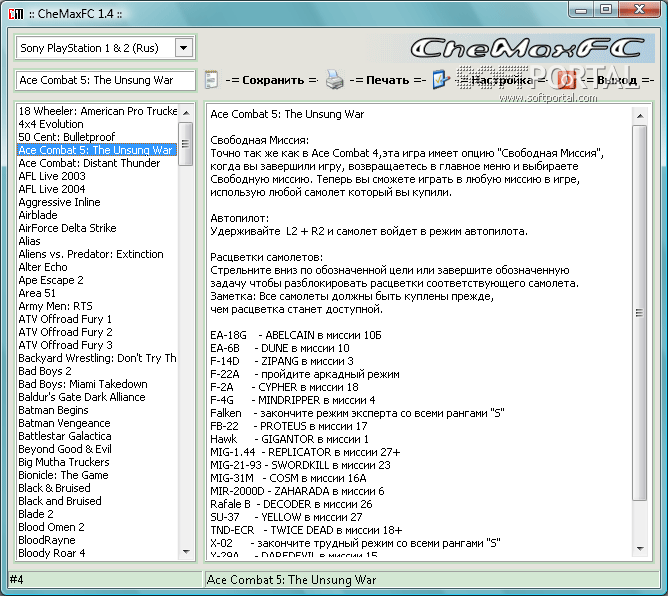
Task: Select ATV Offroad Fury 3
Action: [x=97, y=345]
